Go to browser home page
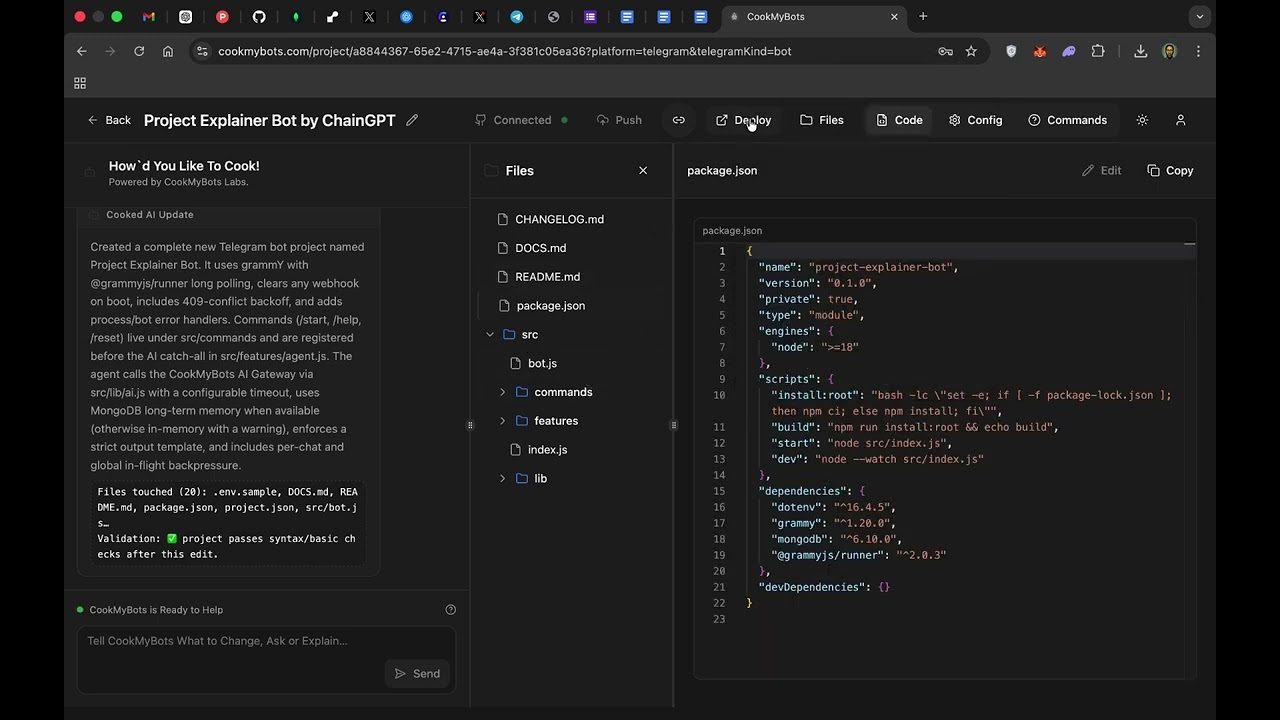Screen dimensions: 1280x720 click(x=168, y=51)
